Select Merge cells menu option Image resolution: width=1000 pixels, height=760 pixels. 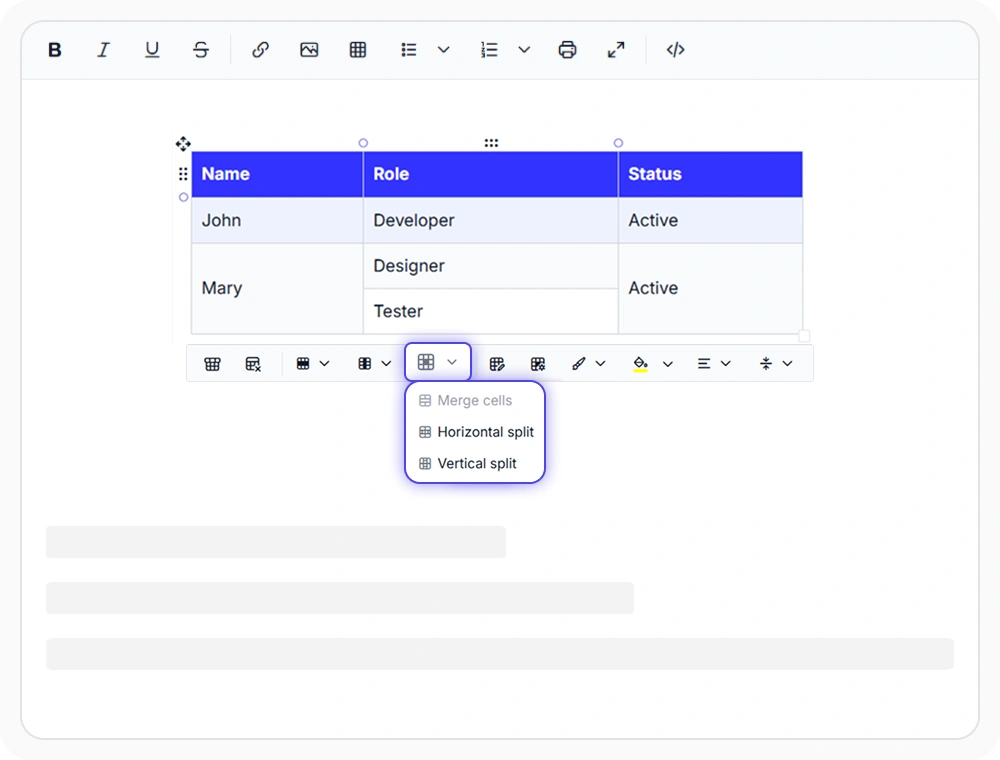tap(474, 400)
